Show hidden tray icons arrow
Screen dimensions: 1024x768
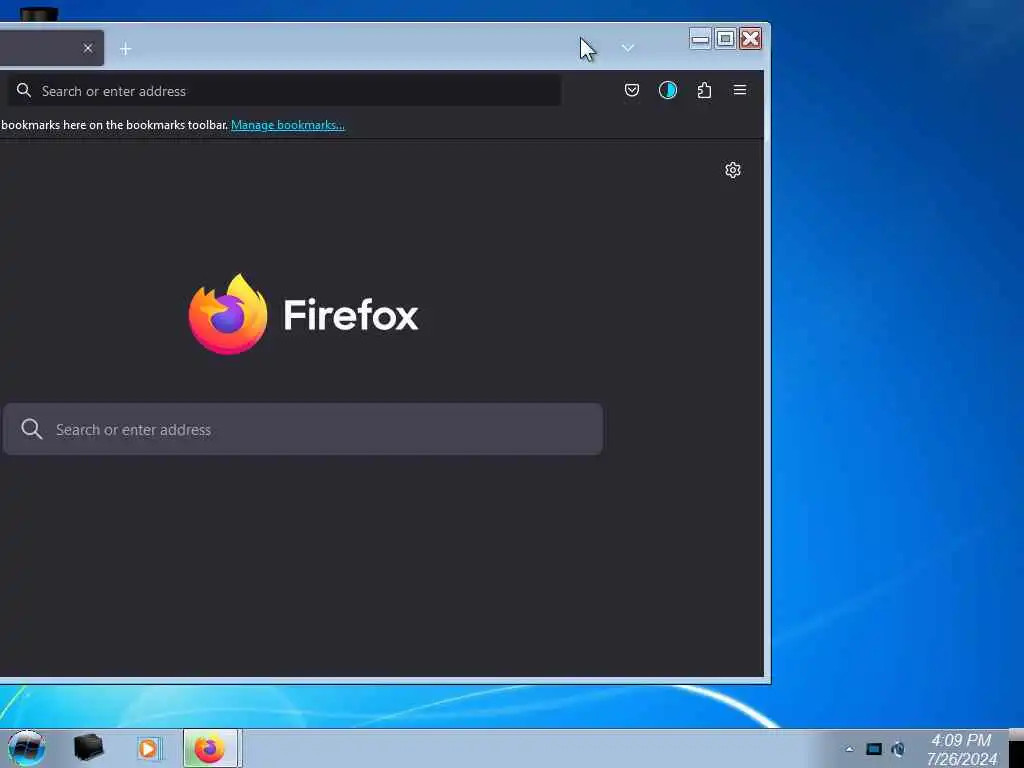[849, 749]
